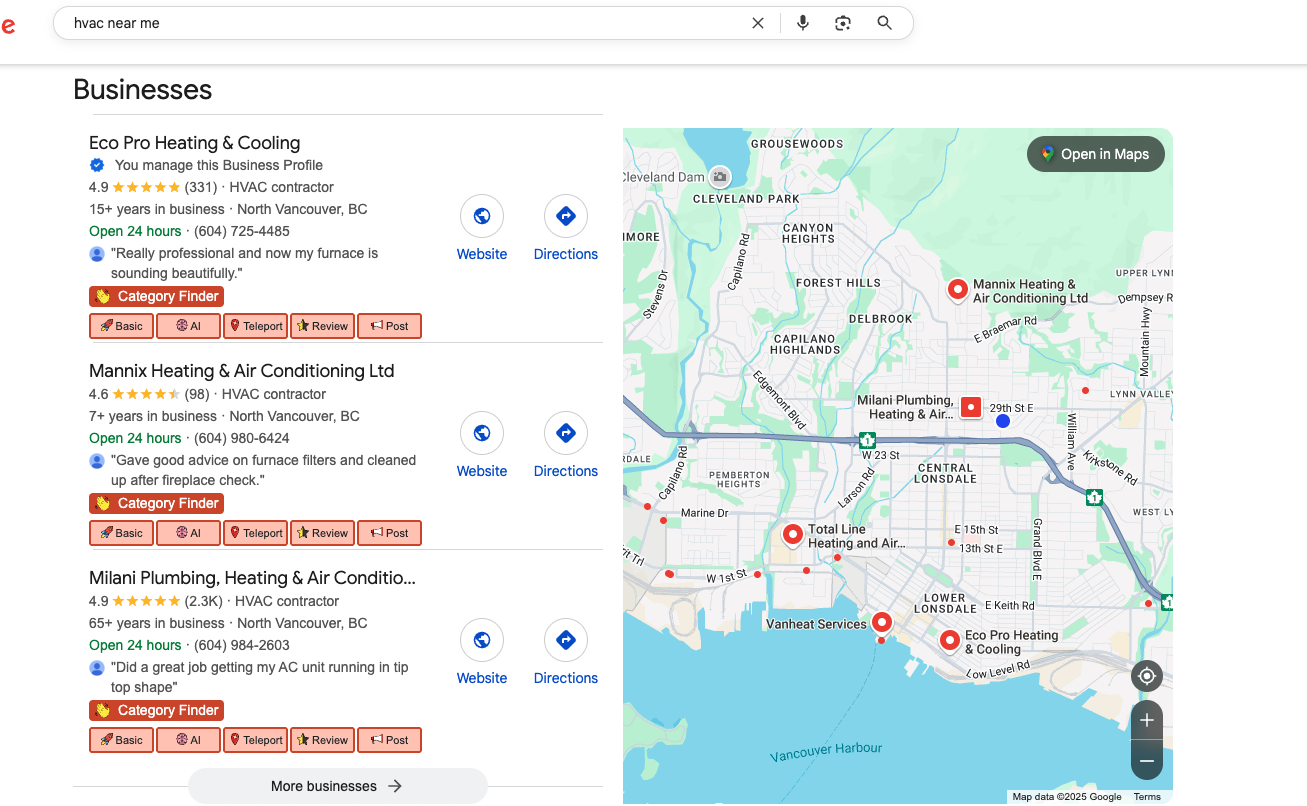This screenshot has height=806, width=1307.
Task: Get directions to Mannix Heating & Air Conditioning
Action: coord(565,433)
